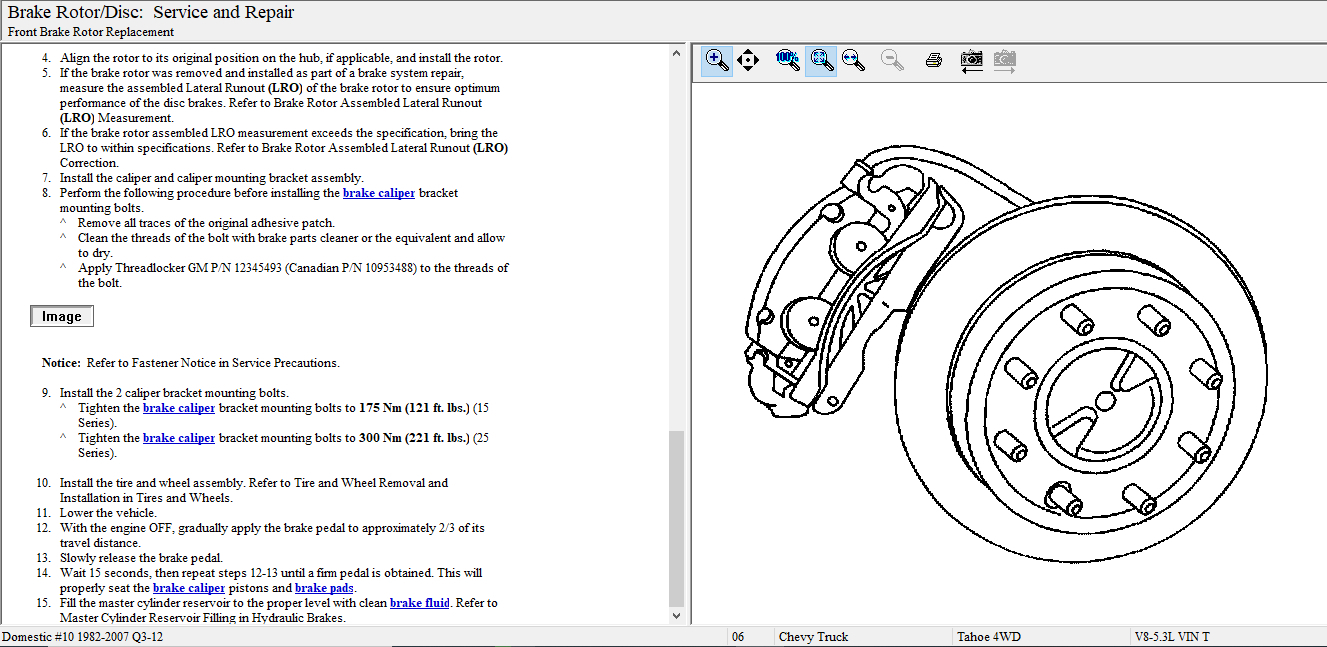The width and height of the screenshot is (1327, 647).
Task: Select the pan arrows tool
Action: (x=748, y=61)
